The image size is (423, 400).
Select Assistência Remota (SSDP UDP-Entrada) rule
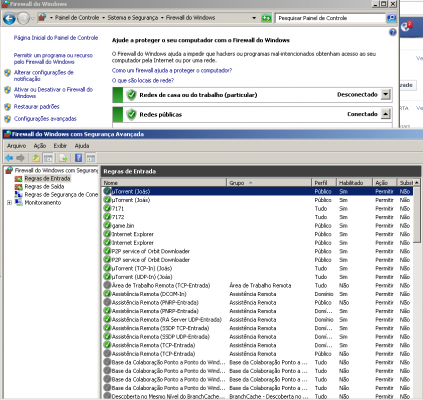point(257,337)
